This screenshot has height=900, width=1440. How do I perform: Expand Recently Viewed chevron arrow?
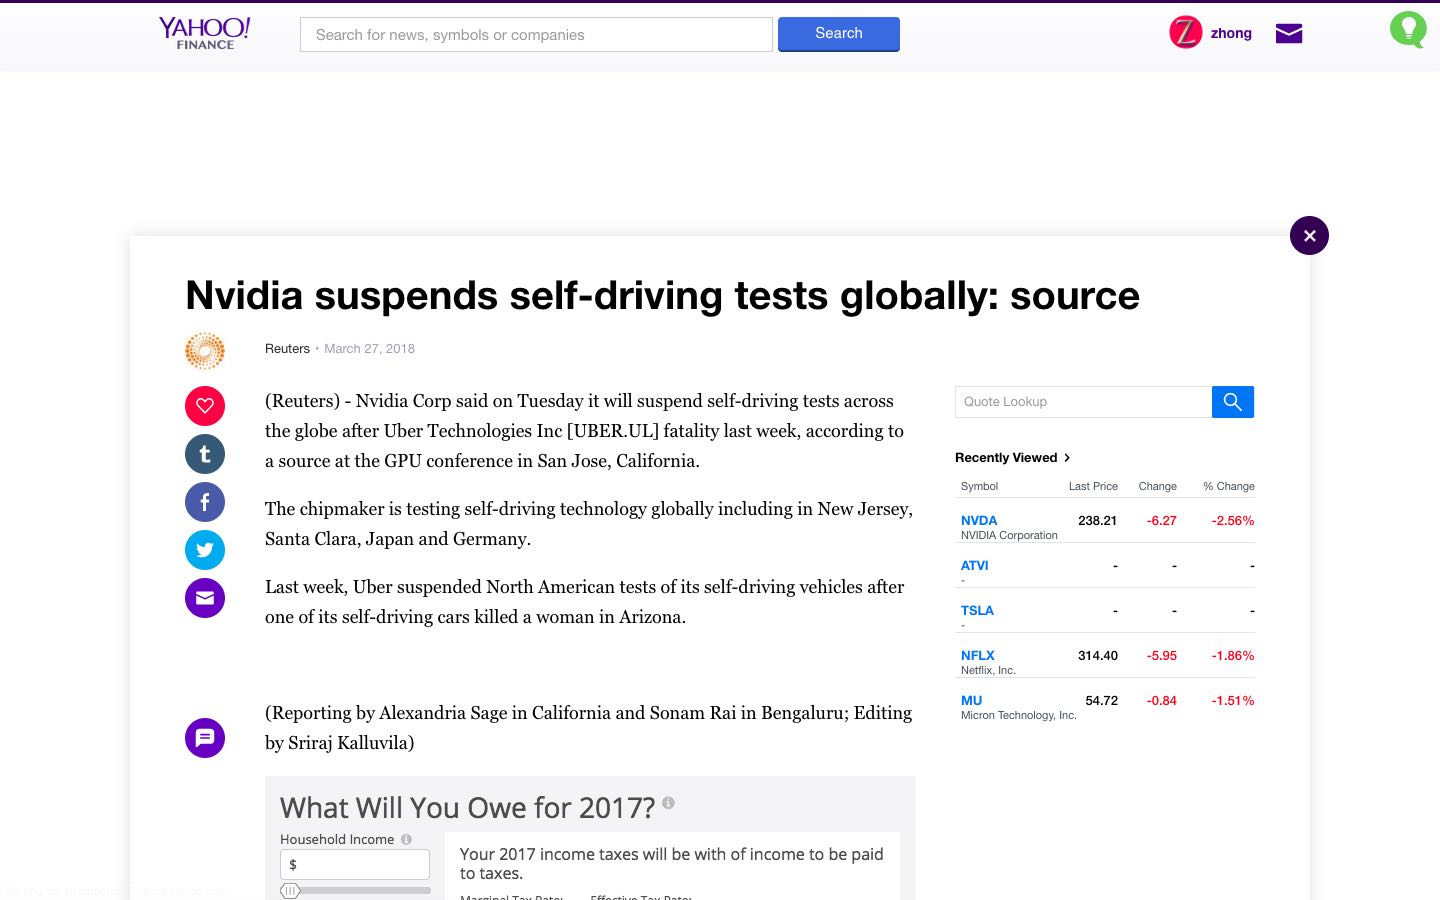(1067, 458)
